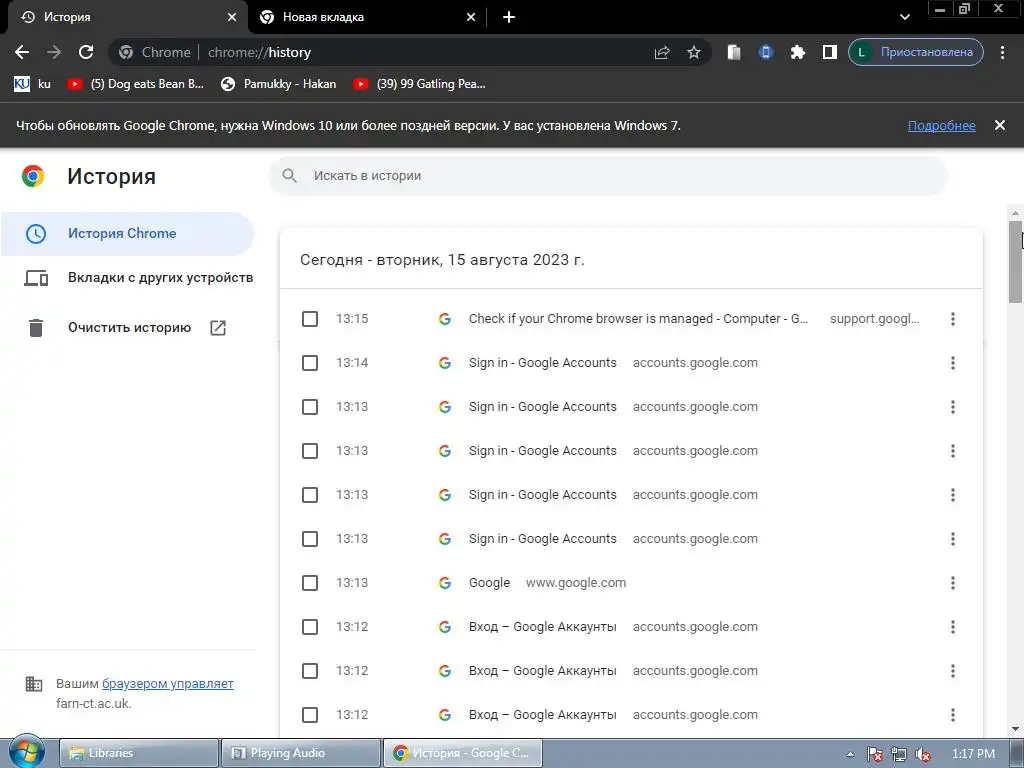Check the 13:14 Sign in entry

tap(310, 362)
